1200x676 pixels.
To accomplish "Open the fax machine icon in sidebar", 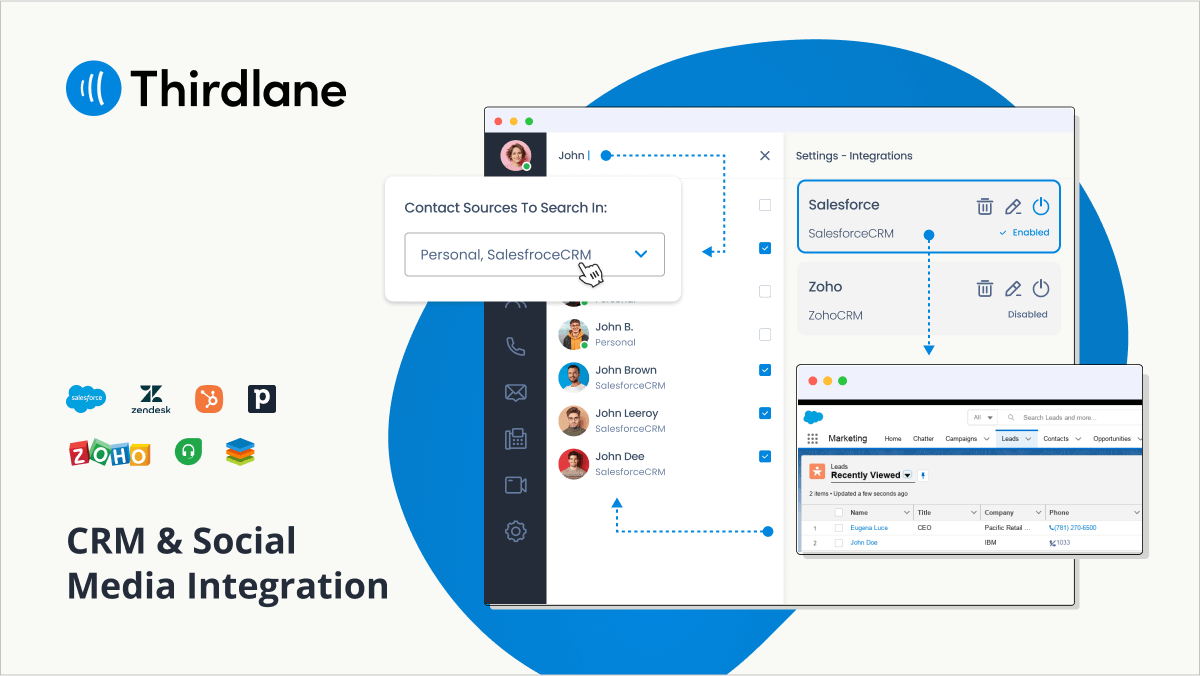I will click(515, 439).
